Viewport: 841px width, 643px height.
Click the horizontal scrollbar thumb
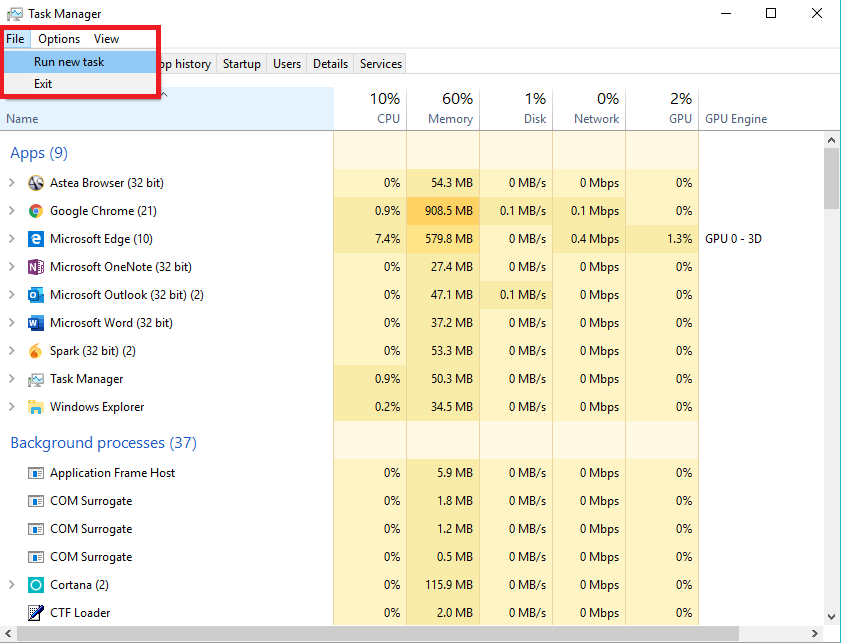378,634
